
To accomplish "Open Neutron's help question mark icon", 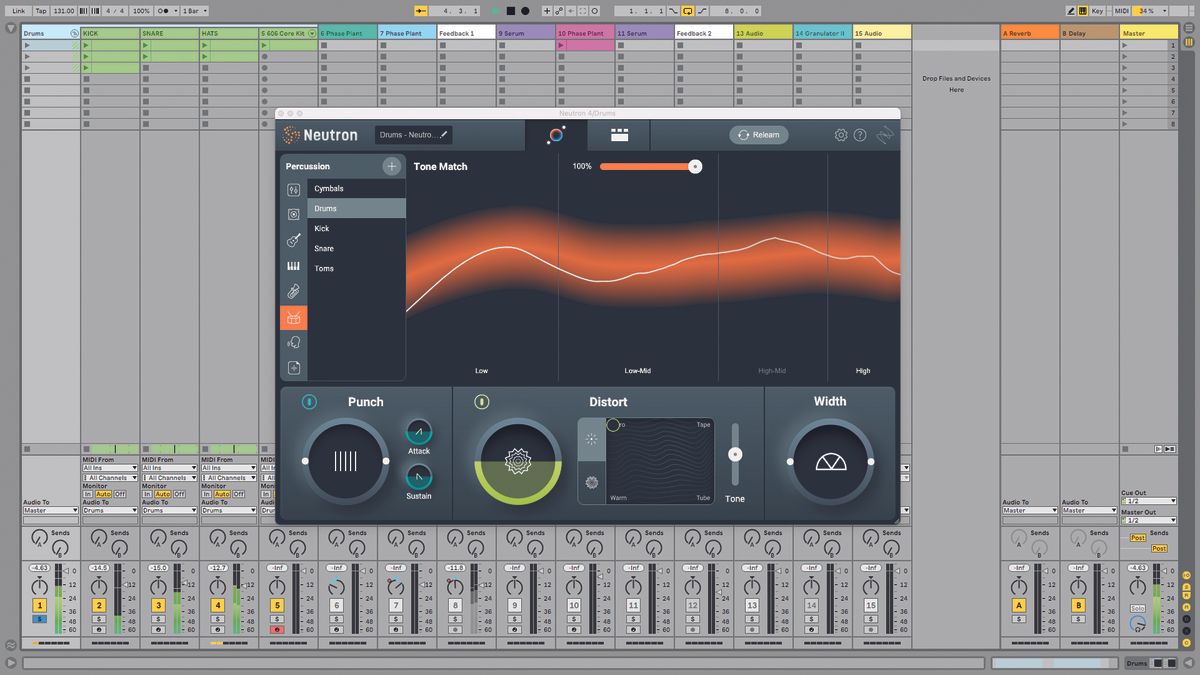I will coord(860,134).
